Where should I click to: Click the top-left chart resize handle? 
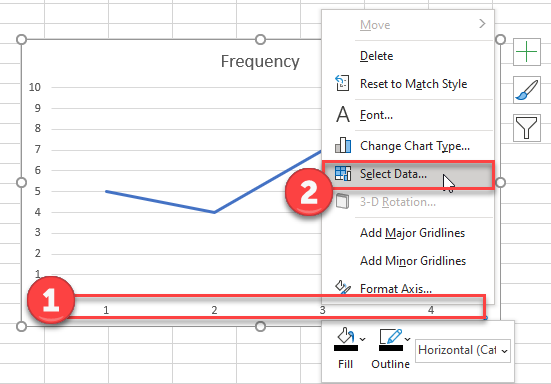[x=21, y=39]
